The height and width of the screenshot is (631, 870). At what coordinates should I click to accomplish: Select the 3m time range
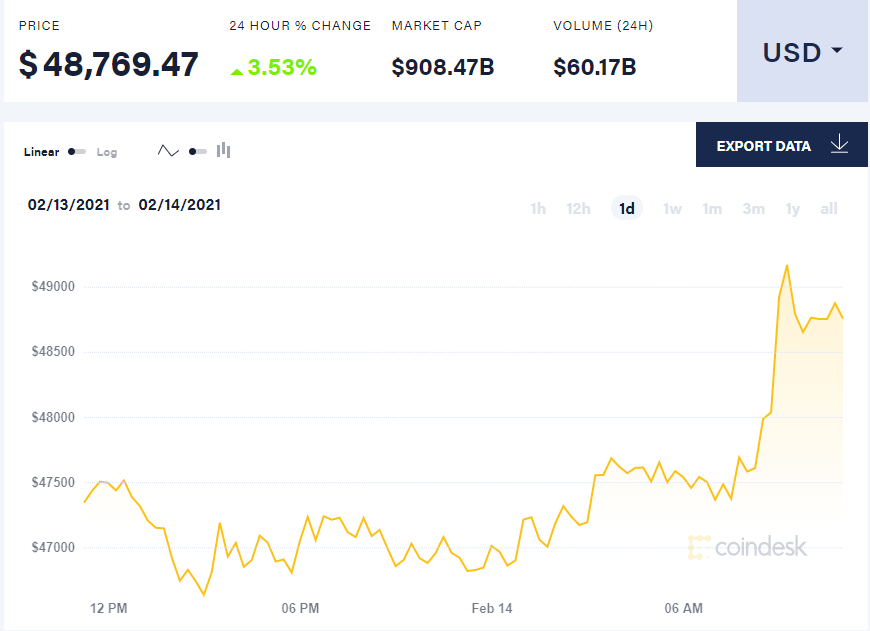click(753, 208)
